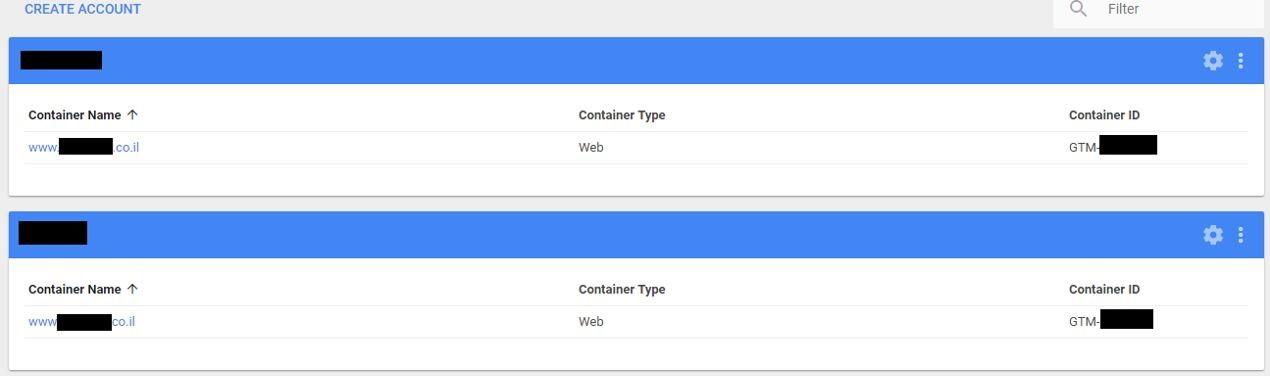The width and height of the screenshot is (1270, 376).
Task: Sort first table by Container Name
Action: [75, 115]
